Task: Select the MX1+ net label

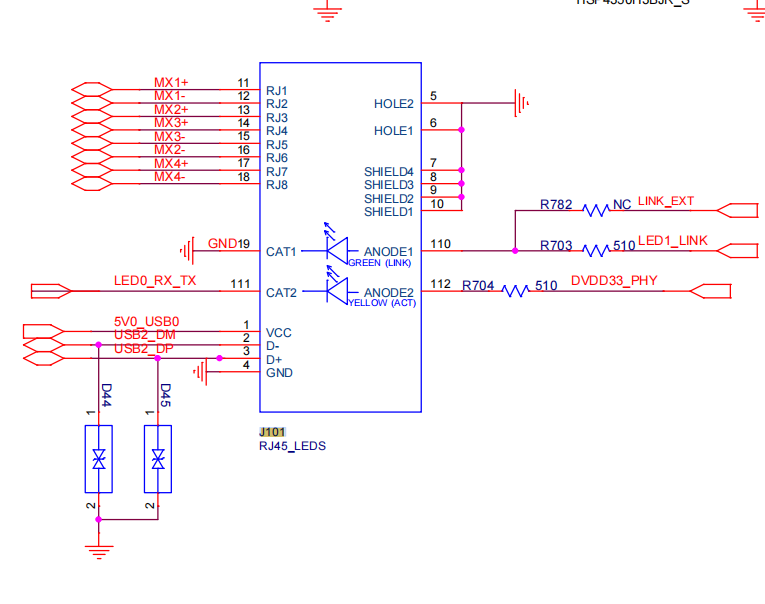Action: pos(171,82)
